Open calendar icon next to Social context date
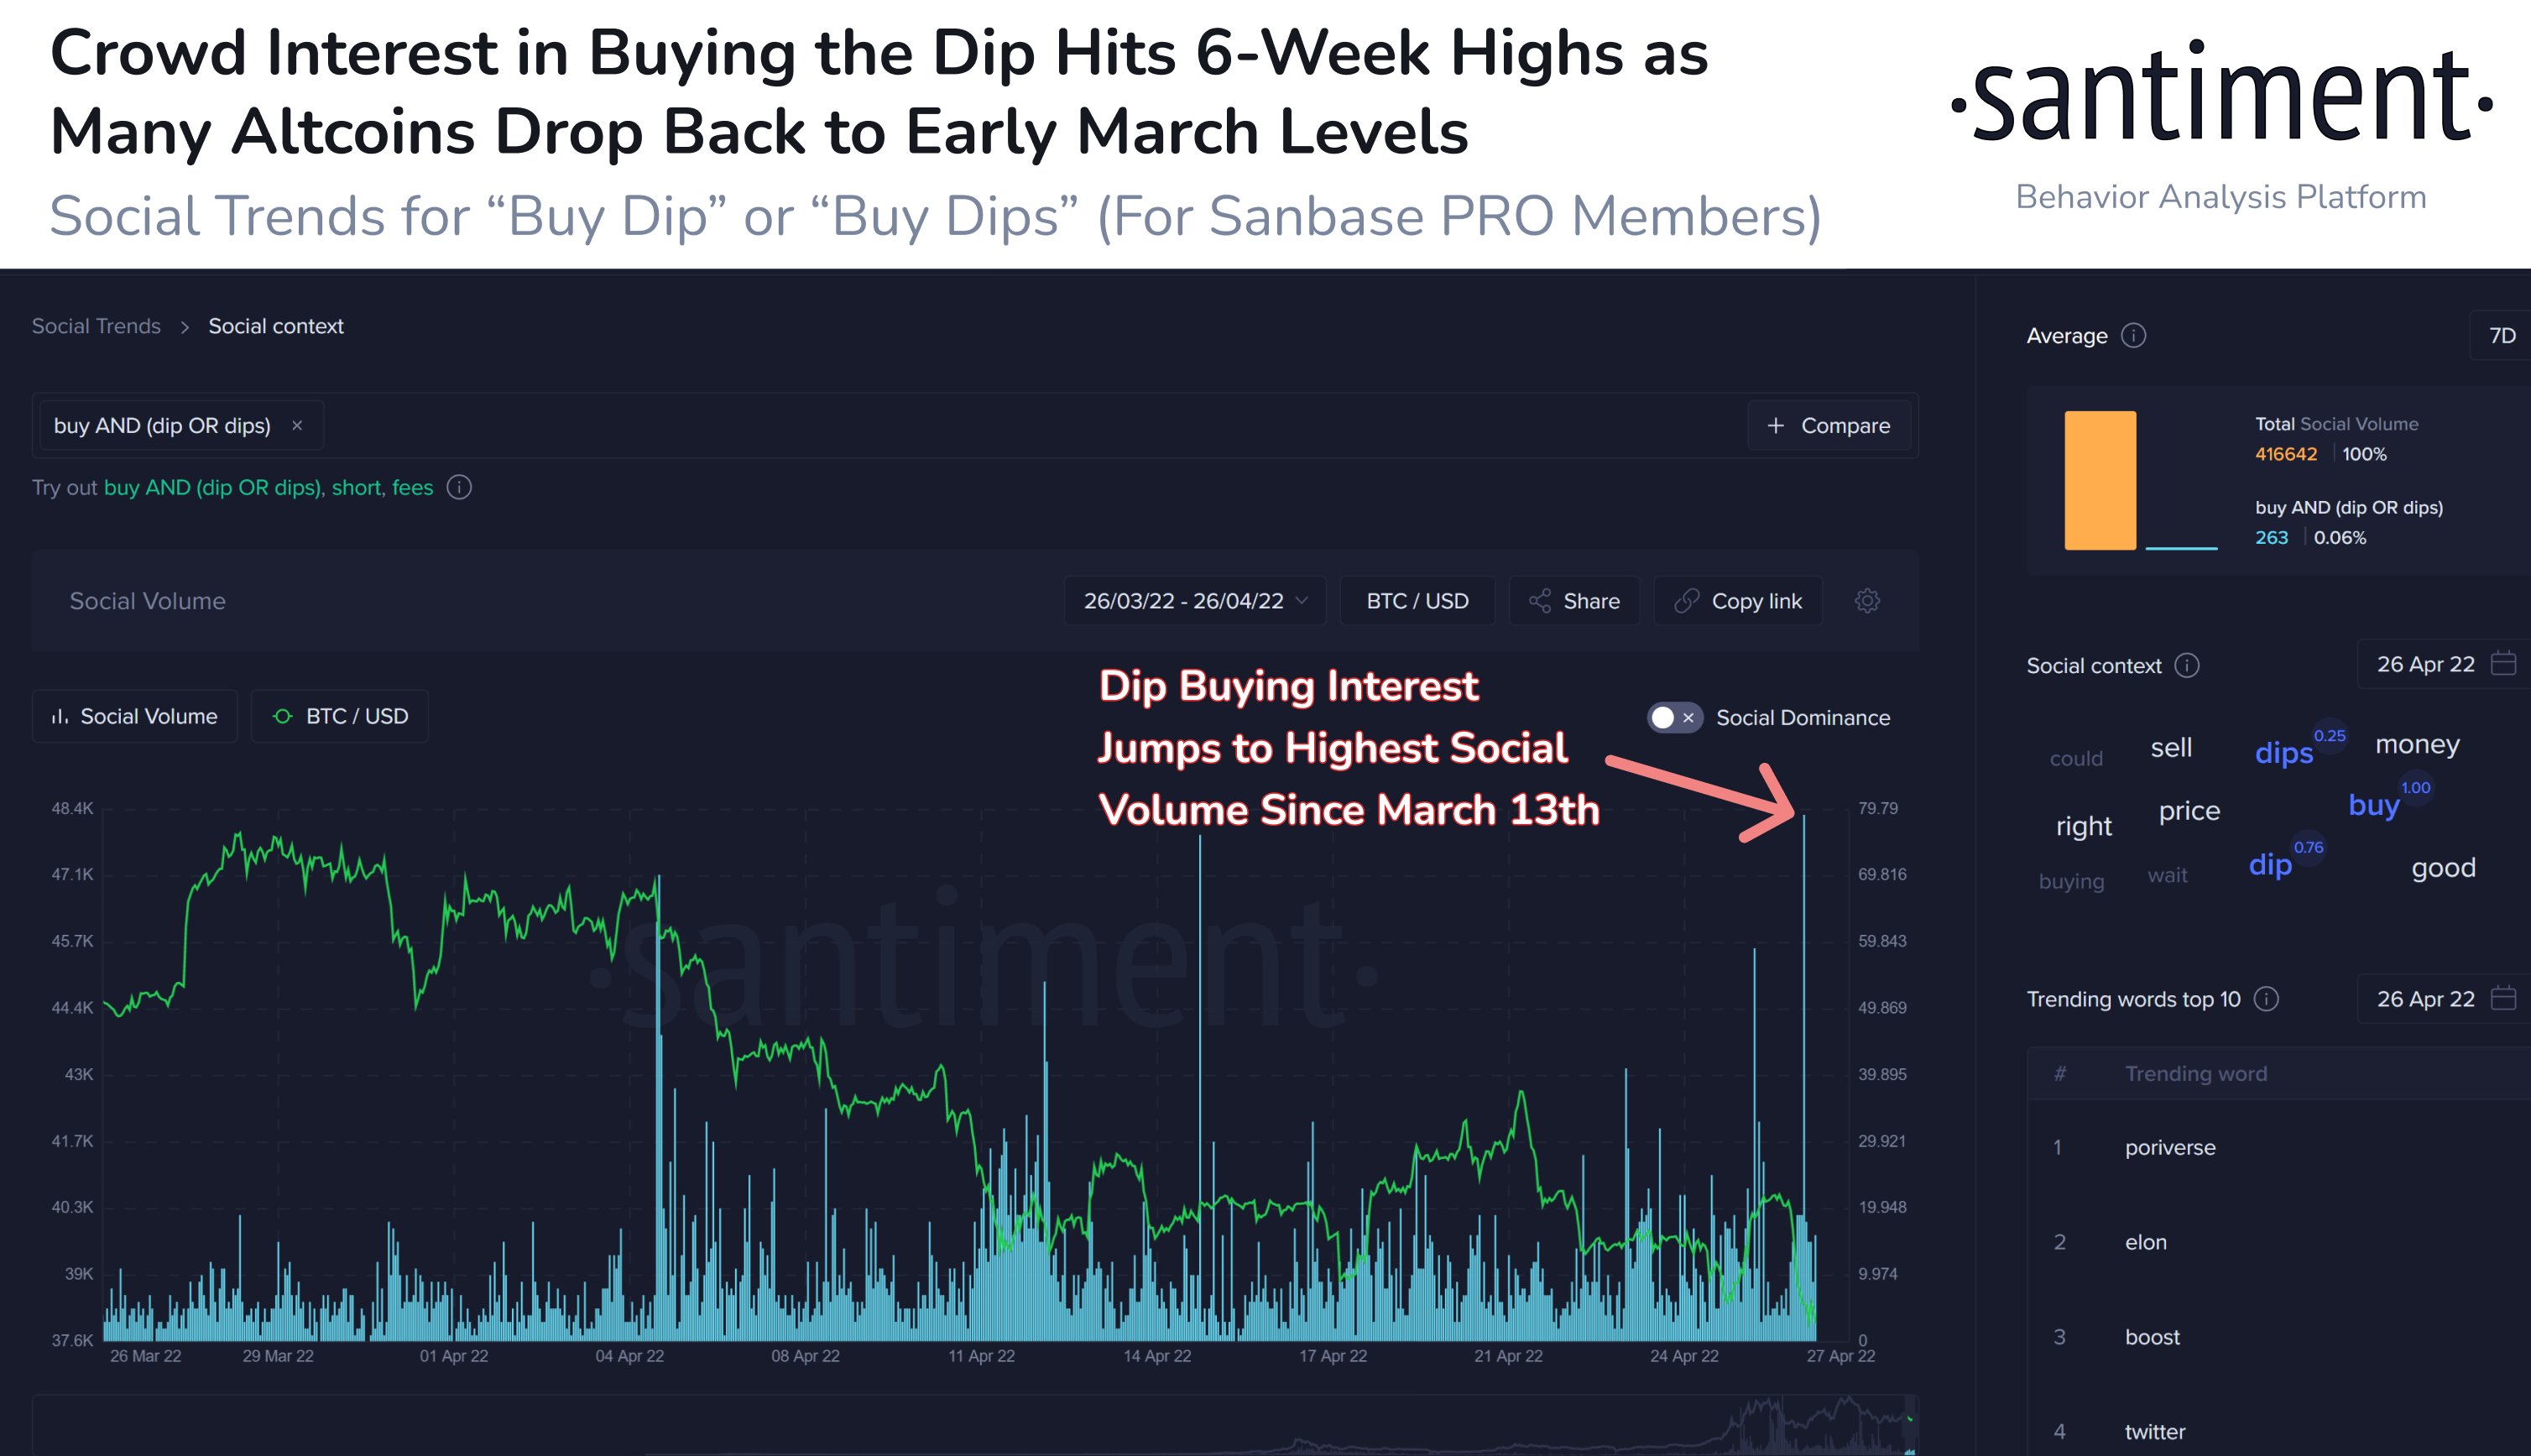 click(2503, 664)
